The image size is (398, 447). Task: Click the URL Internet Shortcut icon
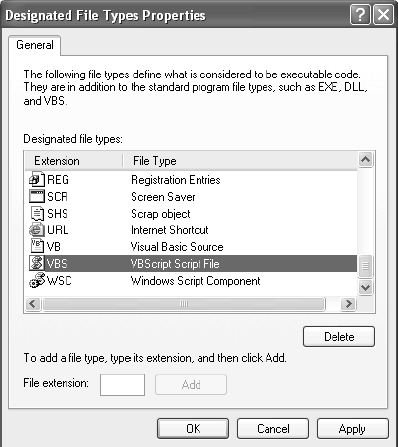(x=37, y=230)
